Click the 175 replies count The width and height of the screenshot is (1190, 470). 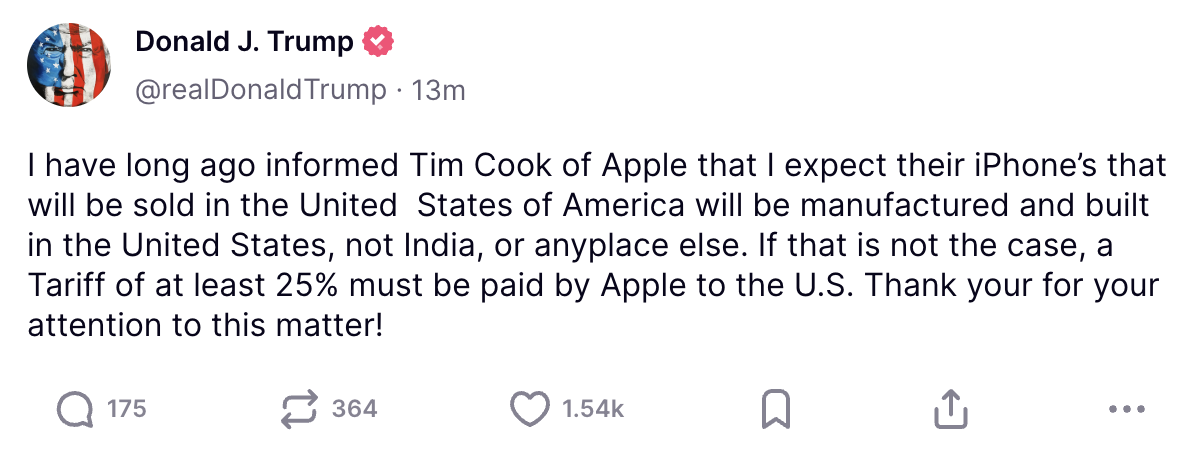(127, 409)
